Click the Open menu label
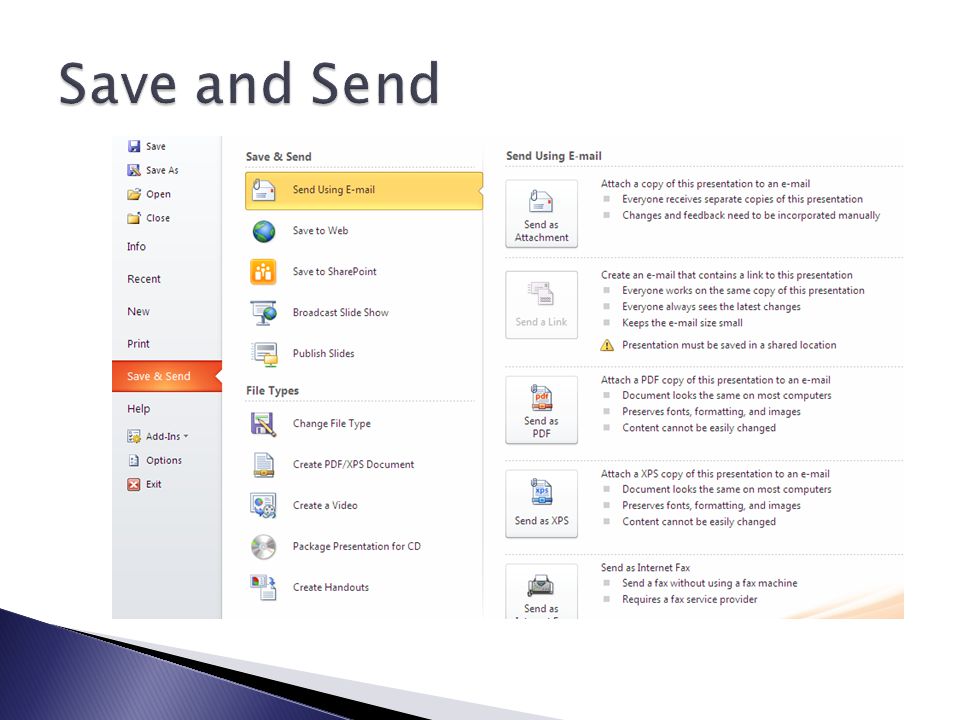 point(158,195)
